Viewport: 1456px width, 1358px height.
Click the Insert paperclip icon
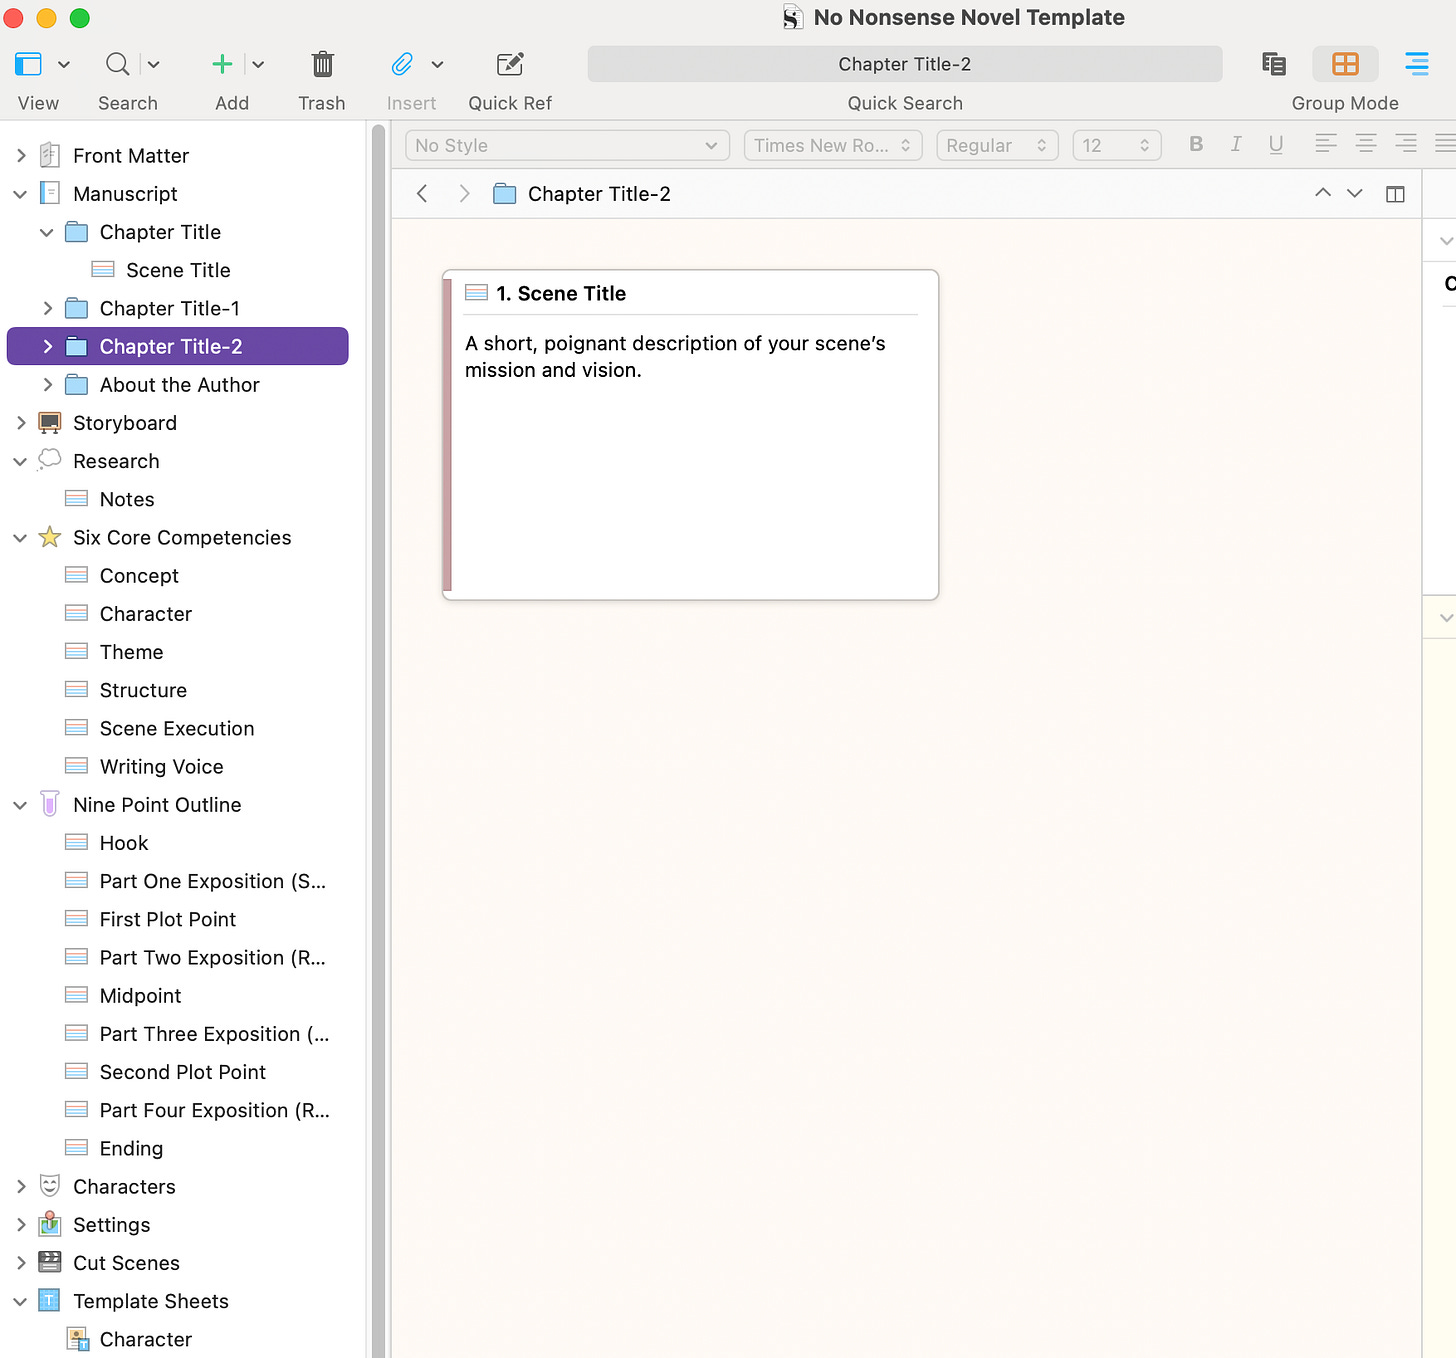point(403,63)
